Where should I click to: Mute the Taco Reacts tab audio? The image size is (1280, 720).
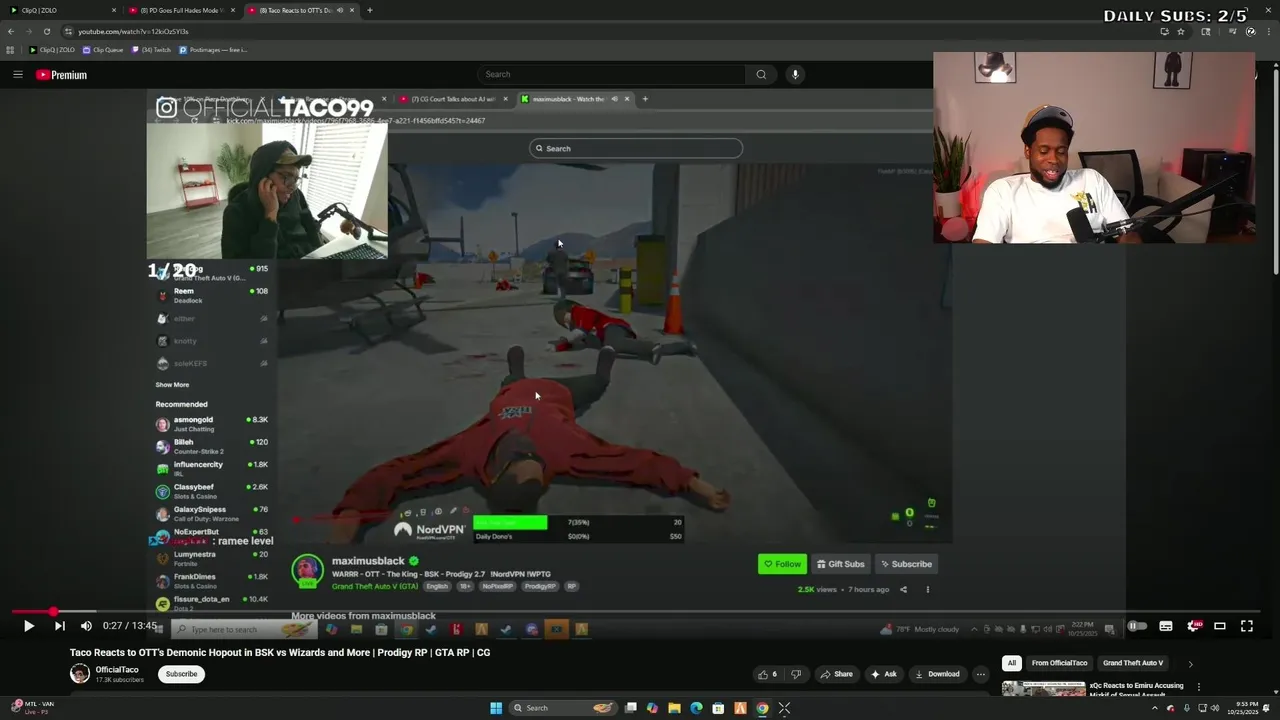(x=340, y=10)
